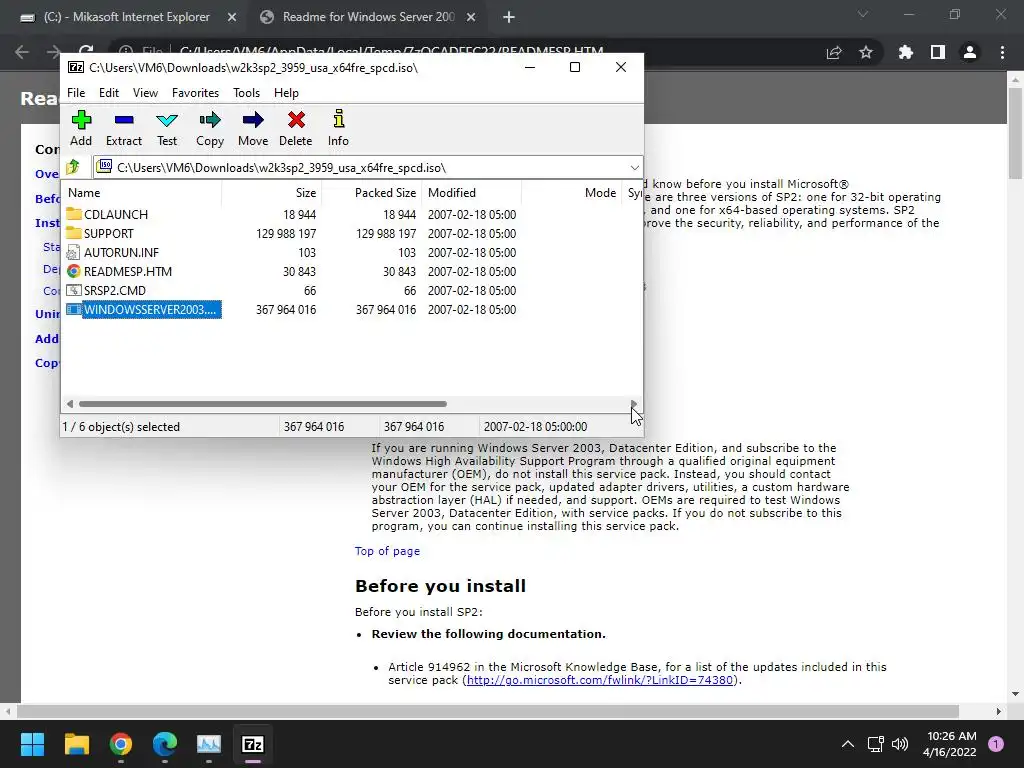Sort by the Modified column header
This screenshot has height=768, width=1024.
[x=472, y=193]
